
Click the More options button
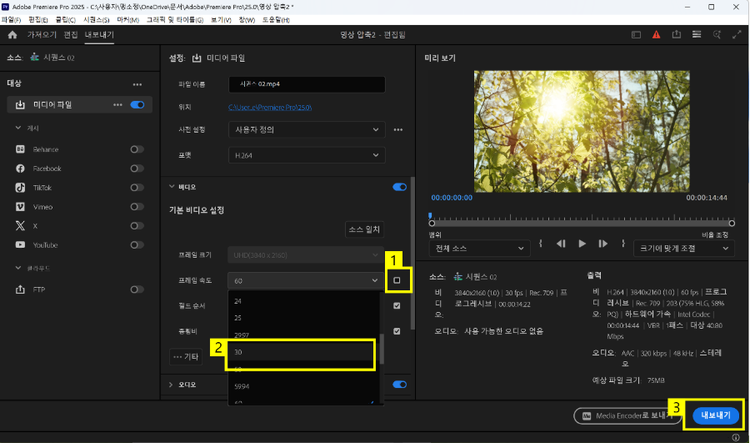(x=186, y=356)
